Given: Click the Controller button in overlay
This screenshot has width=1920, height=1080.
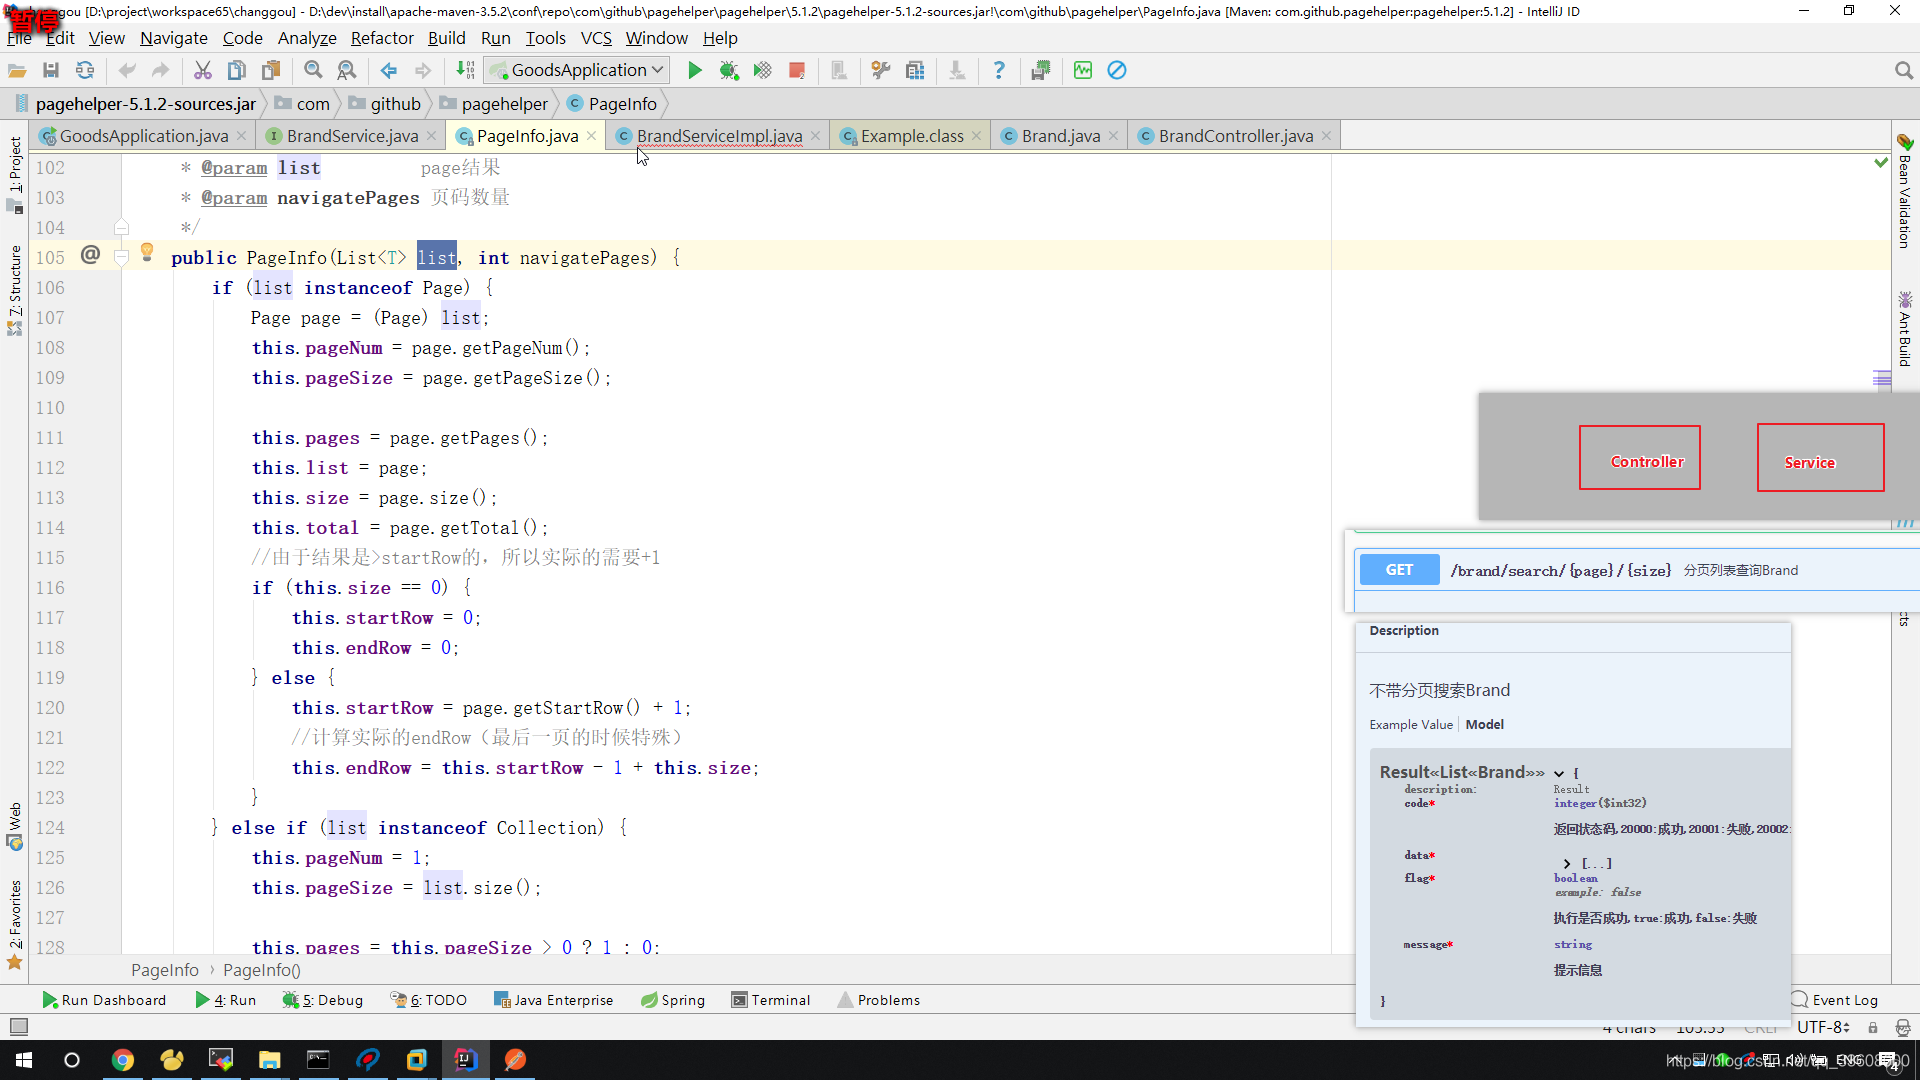Looking at the screenshot, I should click(1647, 462).
